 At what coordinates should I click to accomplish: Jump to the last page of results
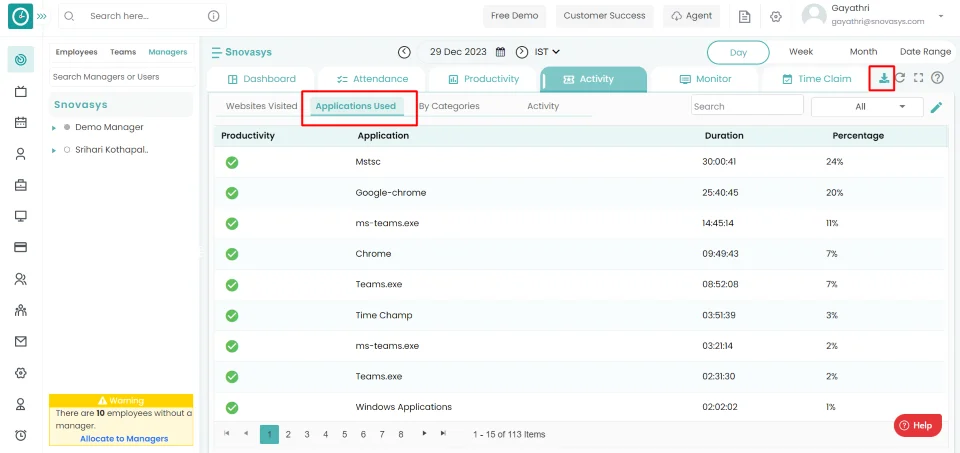click(x=443, y=433)
